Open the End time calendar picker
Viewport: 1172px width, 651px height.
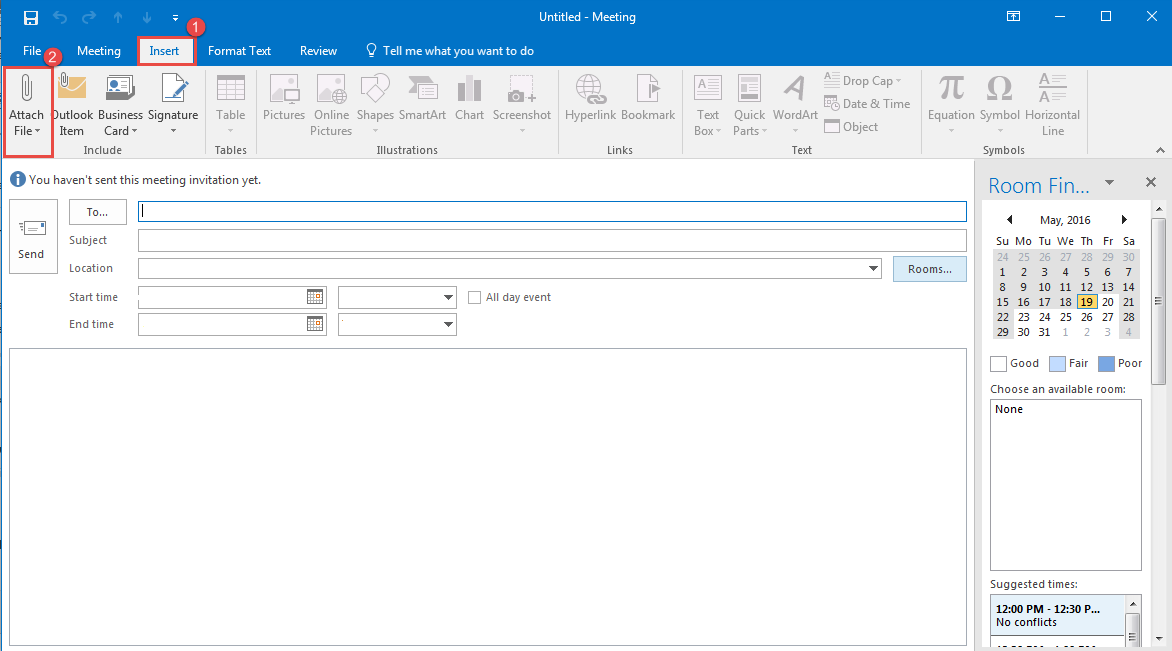[315, 324]
